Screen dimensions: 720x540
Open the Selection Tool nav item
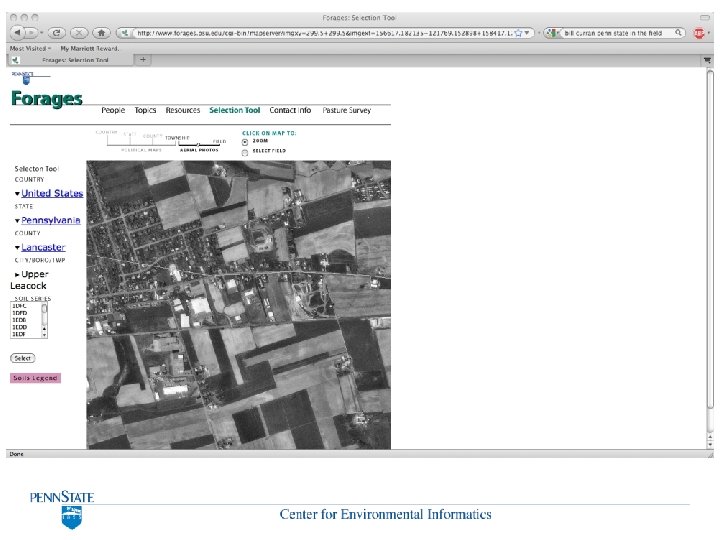(x=235, y=110)
